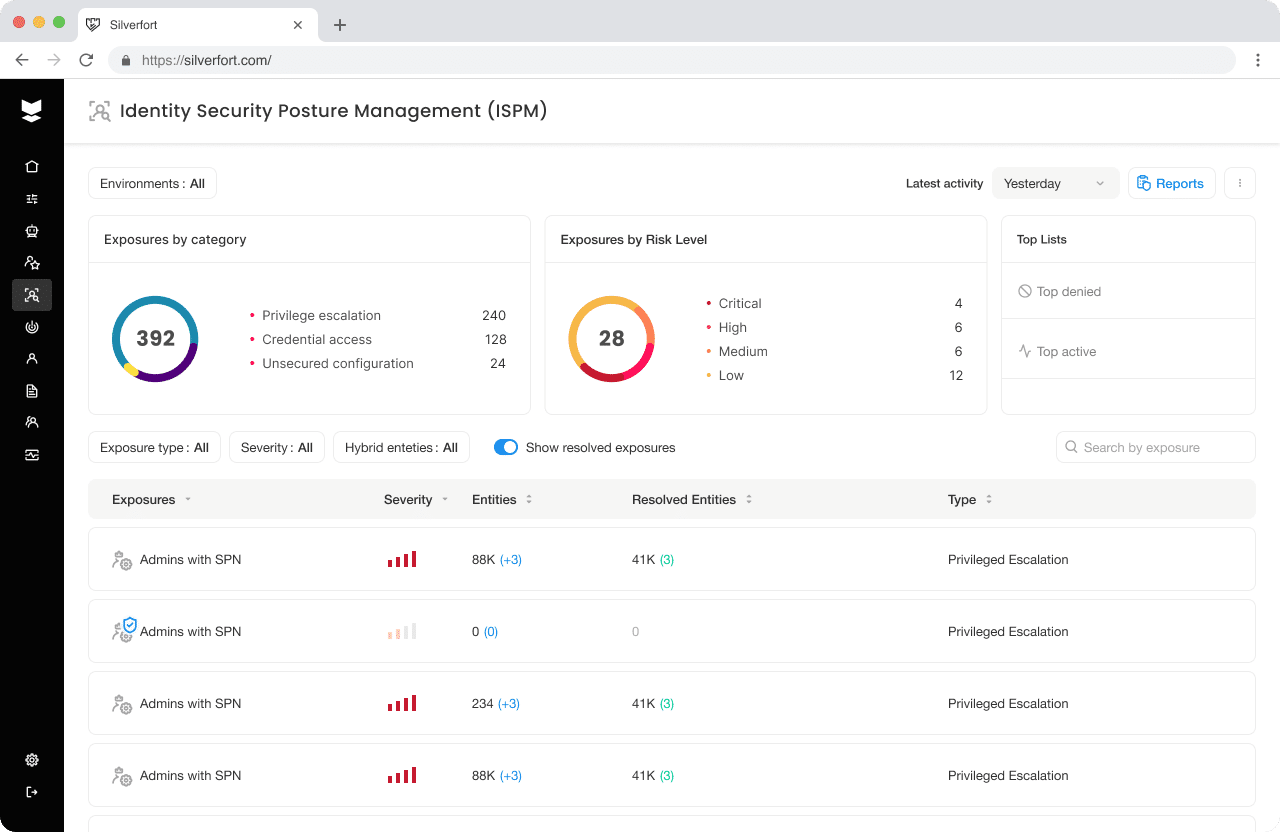The width and height of the screenshot is (1280, 832).
Task: Sort by the Resolved Entities column header
Action: pos(692,499)
